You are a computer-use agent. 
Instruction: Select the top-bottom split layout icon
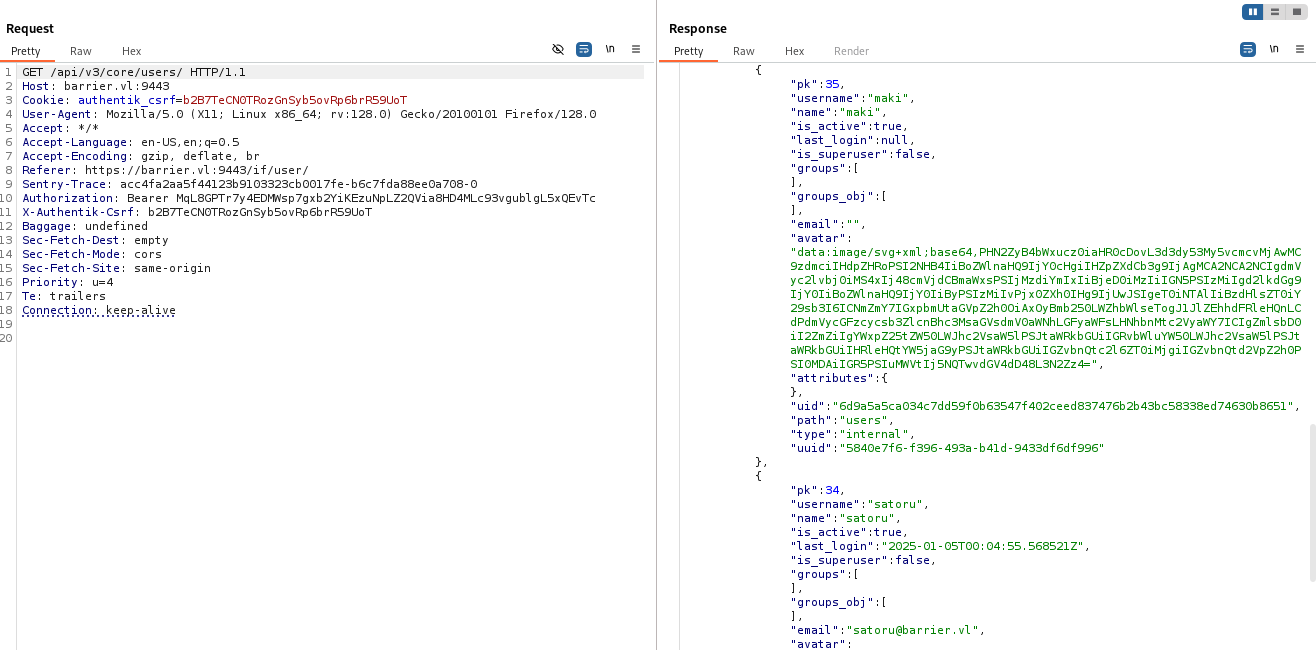point(1274,12)
